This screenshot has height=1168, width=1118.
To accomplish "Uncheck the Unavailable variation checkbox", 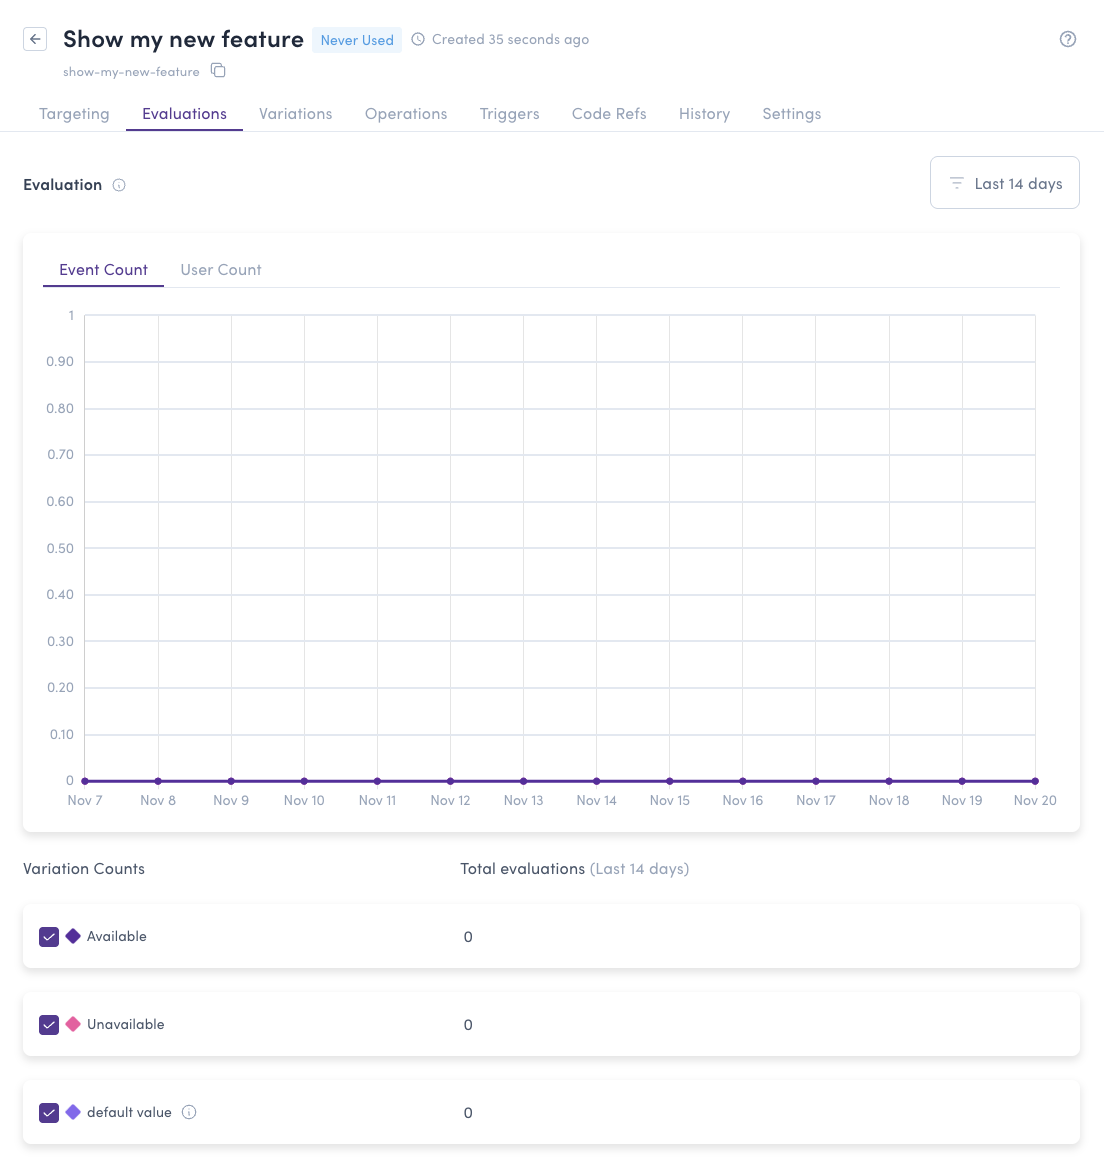I will 49,1025.
